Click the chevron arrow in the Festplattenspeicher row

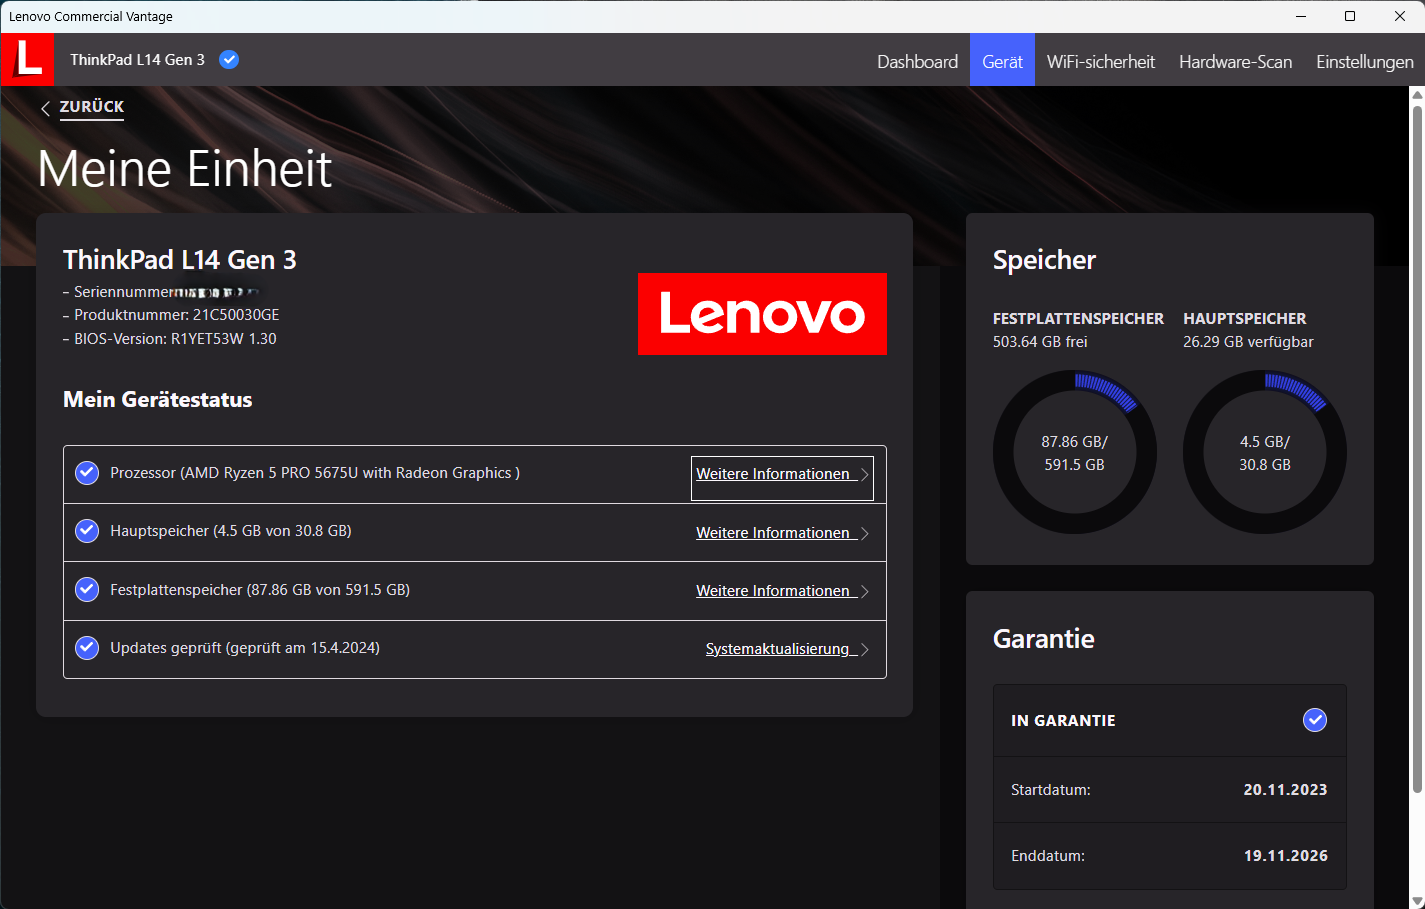click(865, 592)
